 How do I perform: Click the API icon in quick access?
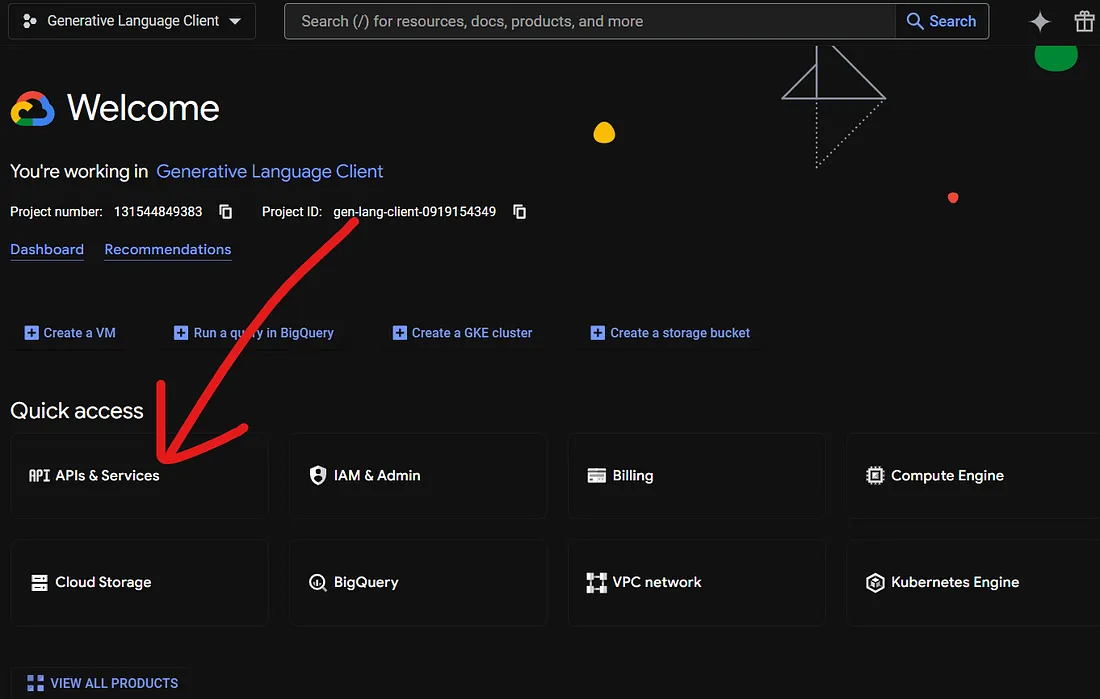39,476
